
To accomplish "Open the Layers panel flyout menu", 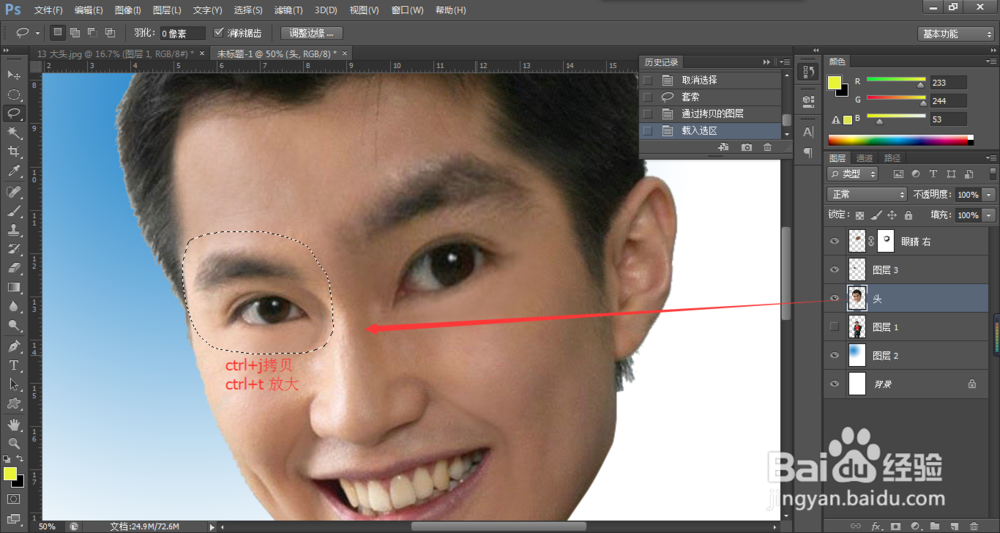I will (x=990, y=158).
